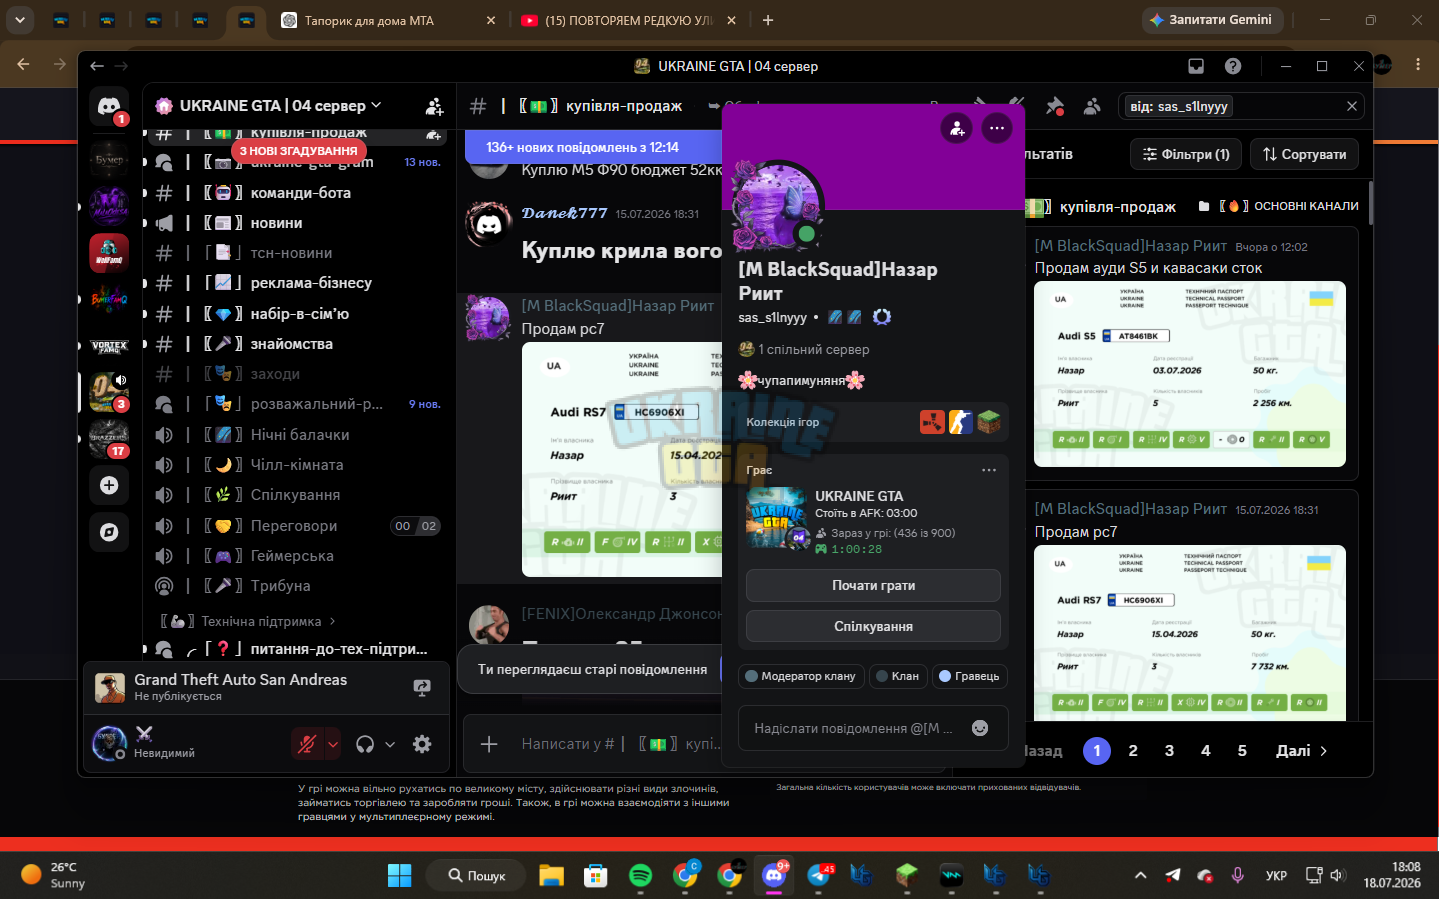Viewport: 1439px width, 899px height.
Task: Open the inbox icon in Discord title bar
Action: (1196, 66)
